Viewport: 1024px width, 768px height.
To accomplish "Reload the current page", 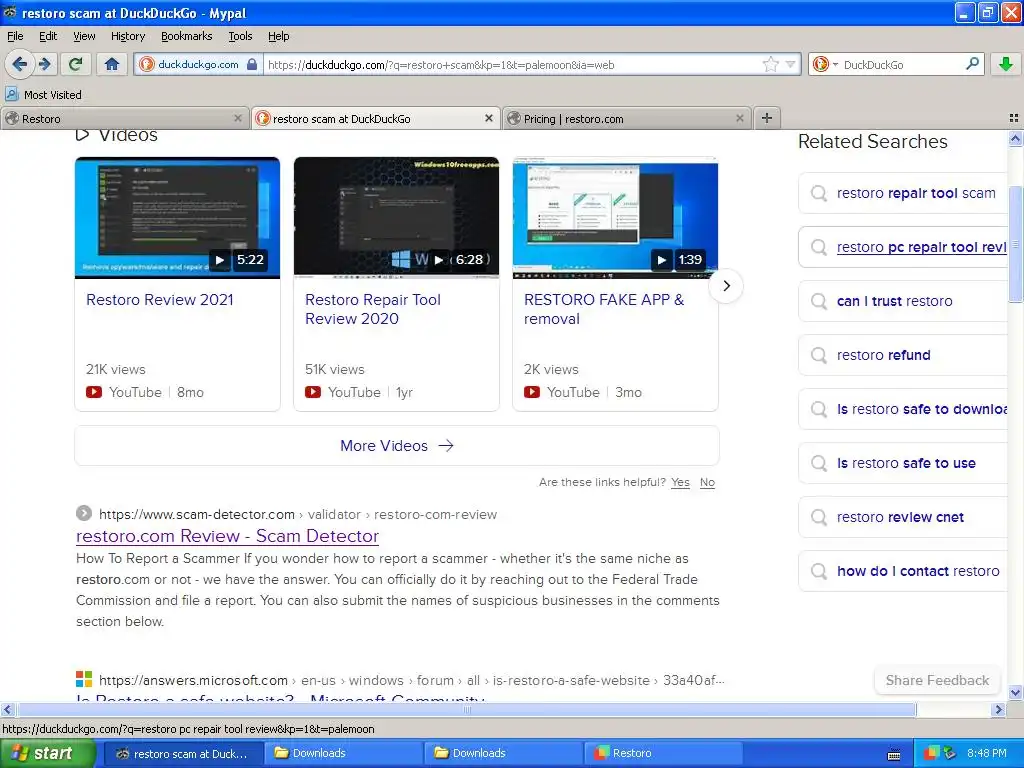I will (x=75, y=64).
